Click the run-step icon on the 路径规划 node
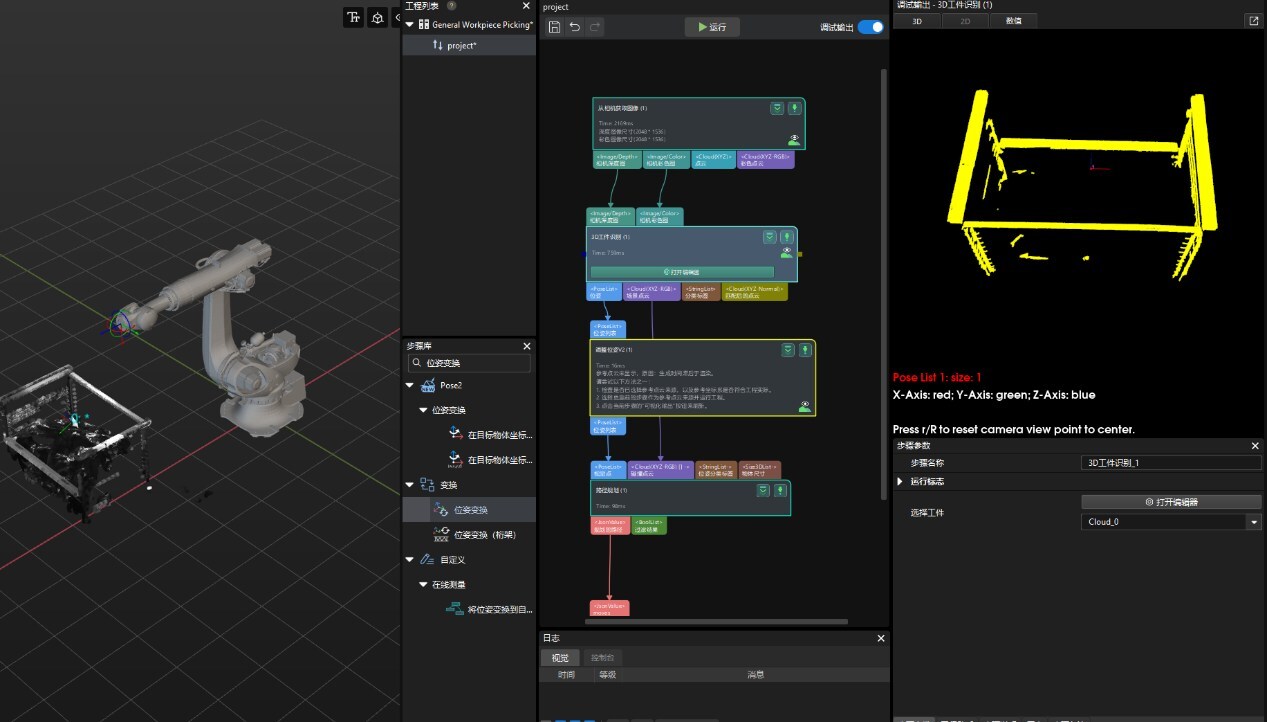The image size is (1267, 722). pos(780,490)
